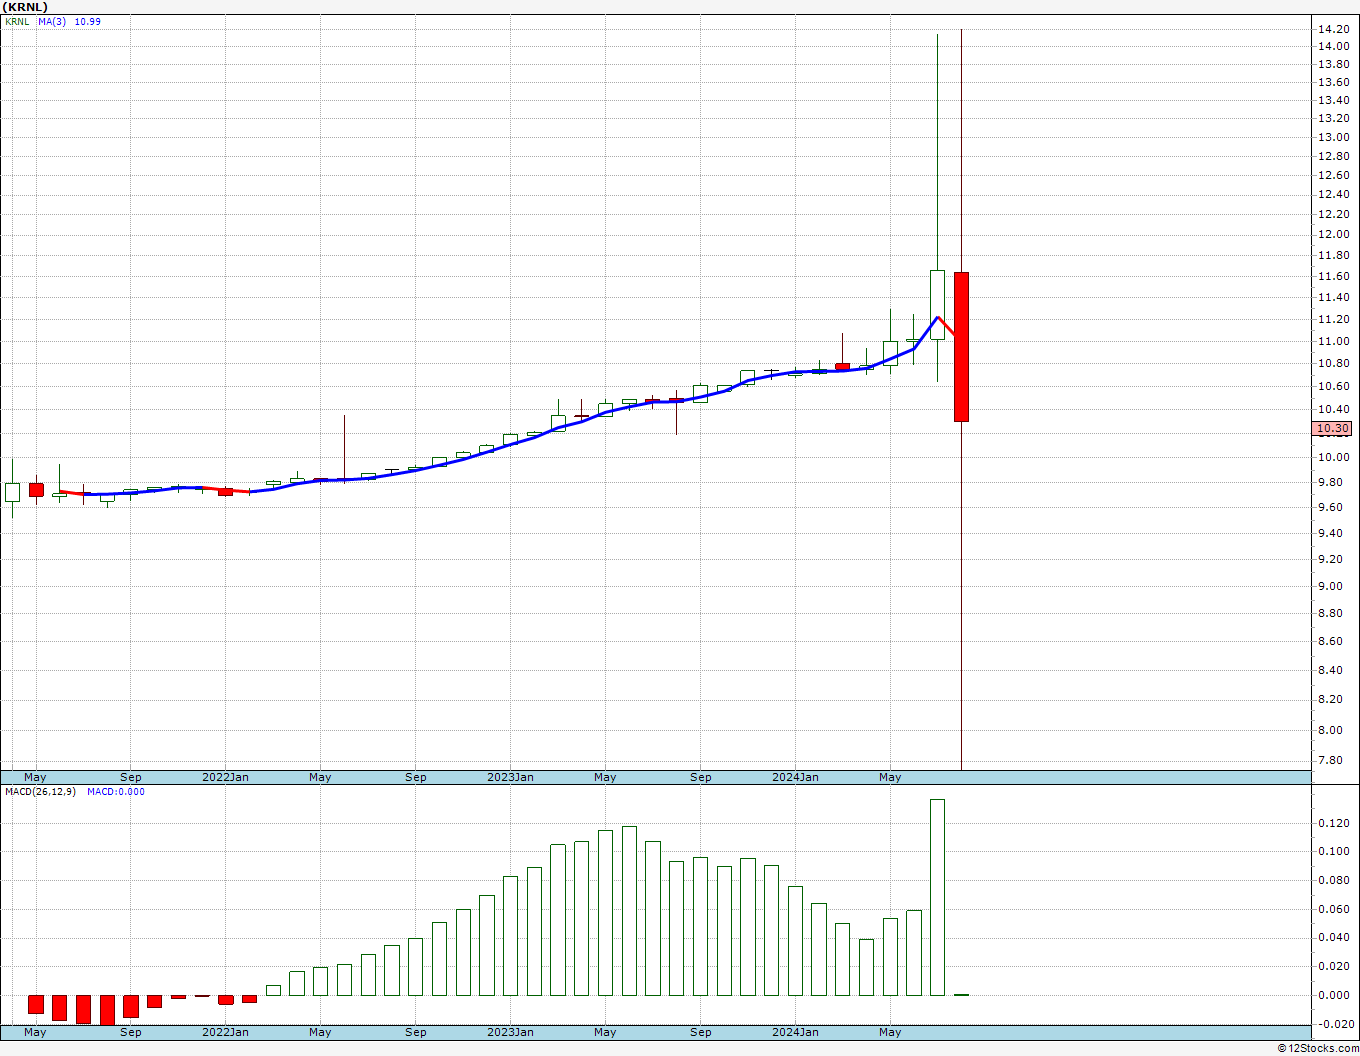The image size is (1360, 1056).
Task: Select the 10.99 moving average value
Action: (88, 22)
